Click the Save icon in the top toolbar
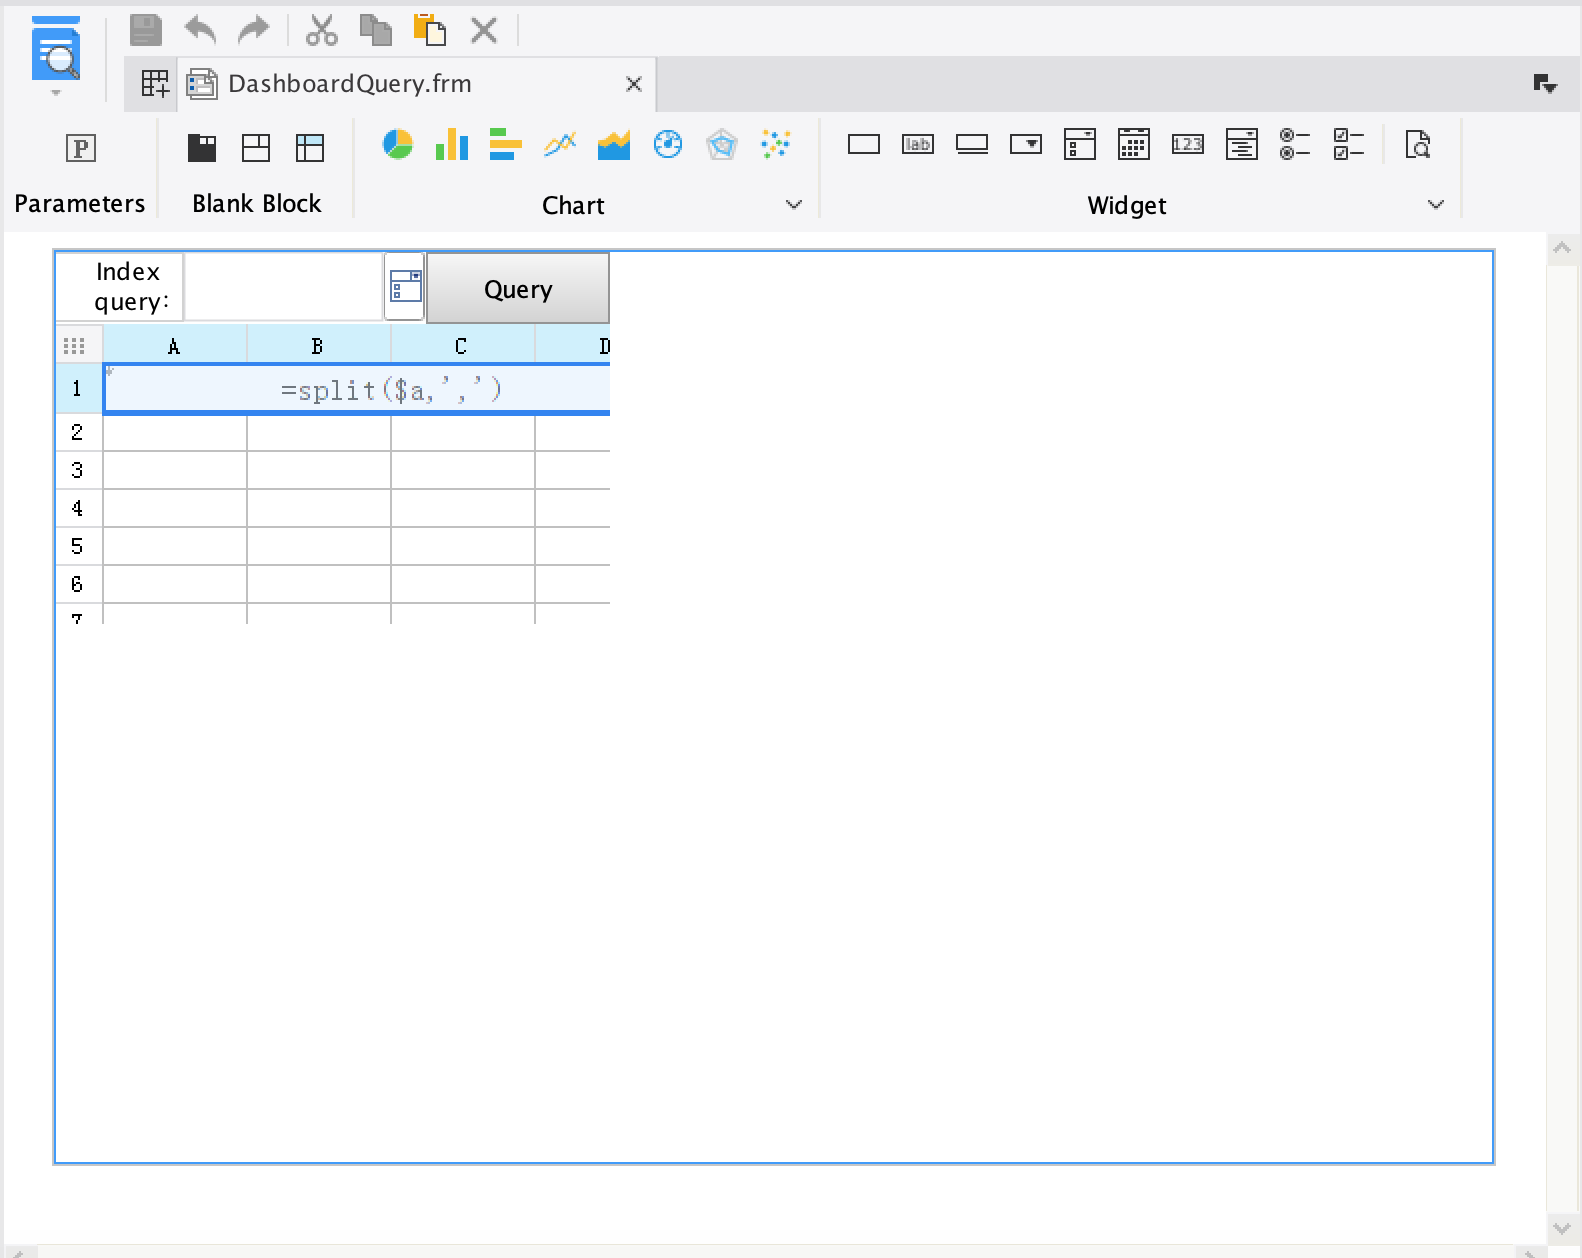 pyautogui.click(x=146, y=30)
